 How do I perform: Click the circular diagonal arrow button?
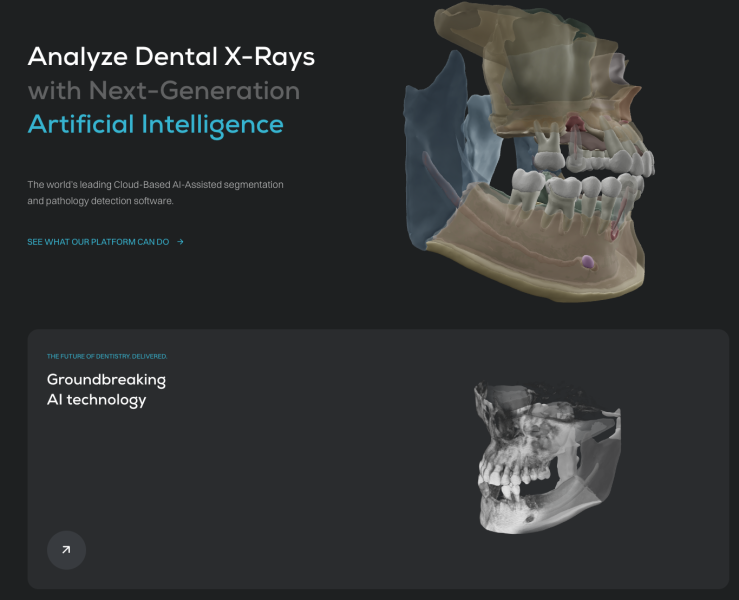tap(66, 549)
